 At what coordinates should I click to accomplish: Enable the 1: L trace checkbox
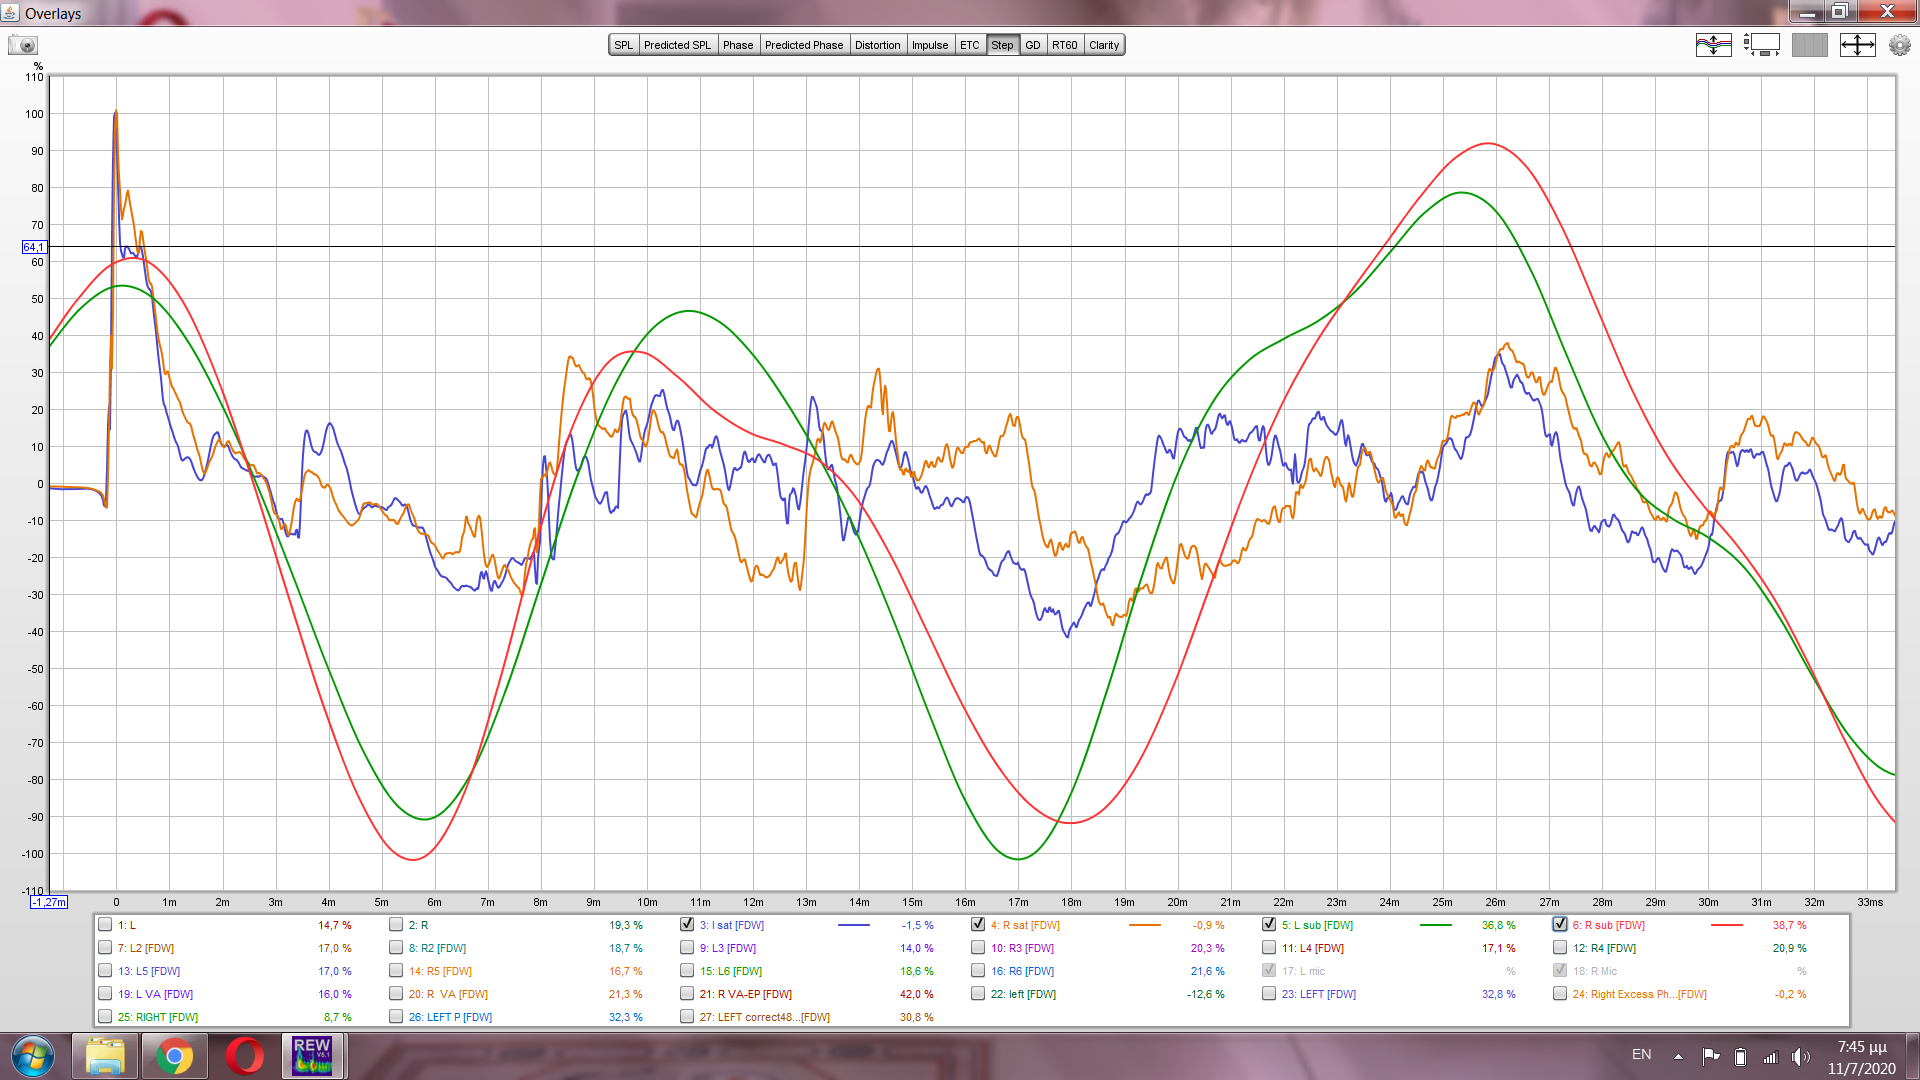click(105, 925)
